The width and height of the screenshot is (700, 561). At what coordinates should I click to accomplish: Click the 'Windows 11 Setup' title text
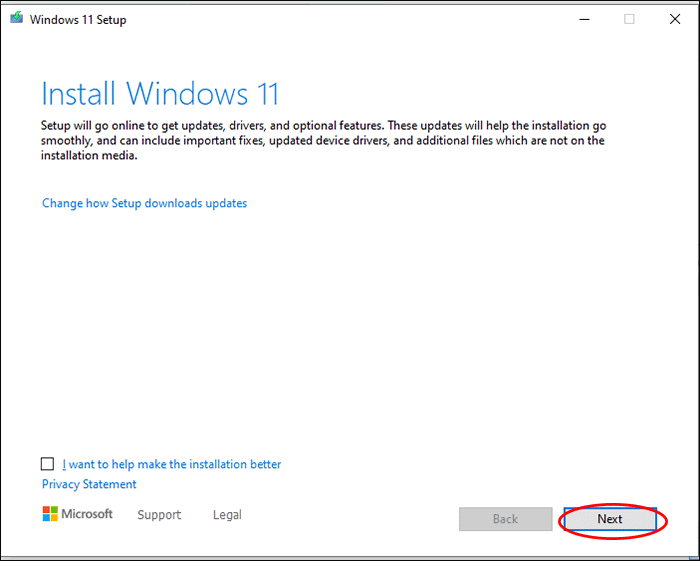tap(78, 20)
